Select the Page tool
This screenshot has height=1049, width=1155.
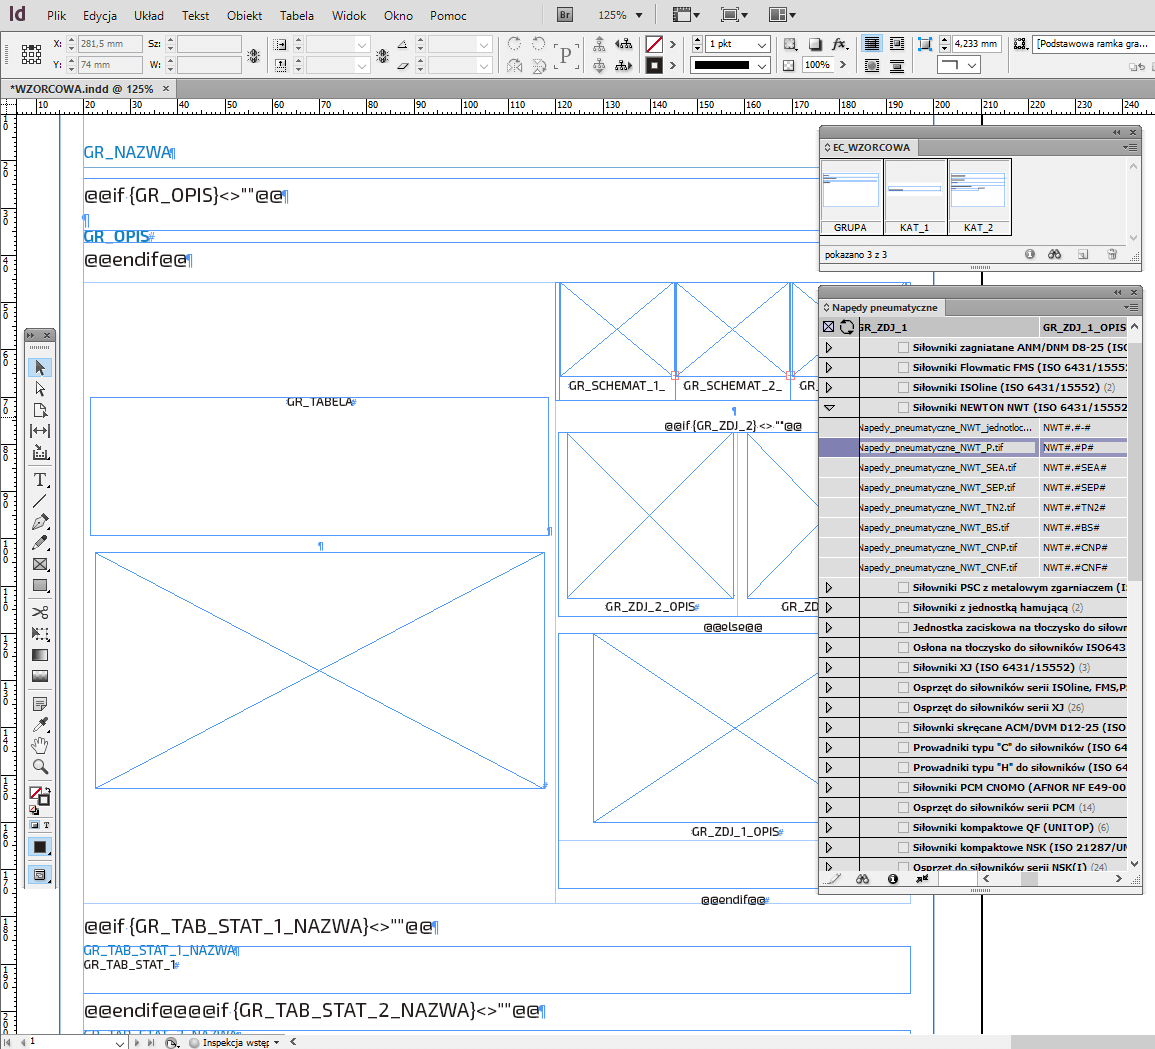40,410
